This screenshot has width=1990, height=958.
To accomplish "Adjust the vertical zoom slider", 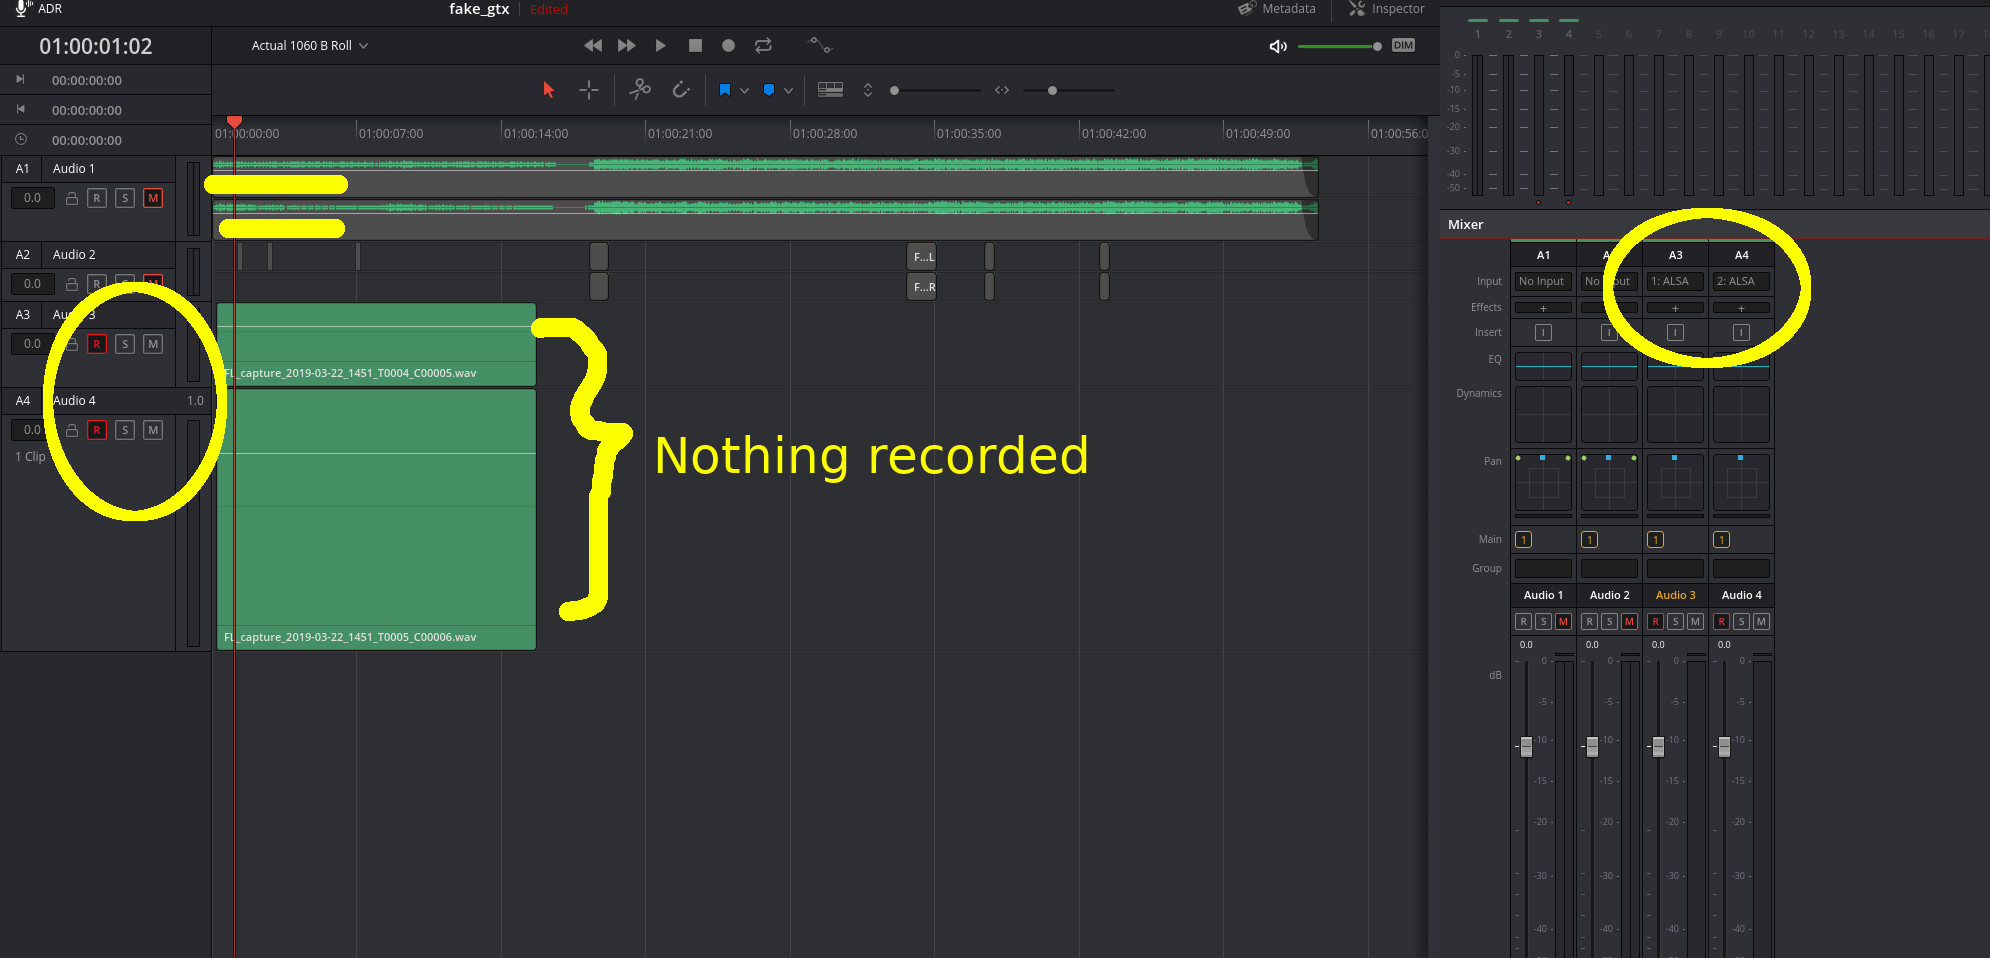I will (x=935, y=90).
